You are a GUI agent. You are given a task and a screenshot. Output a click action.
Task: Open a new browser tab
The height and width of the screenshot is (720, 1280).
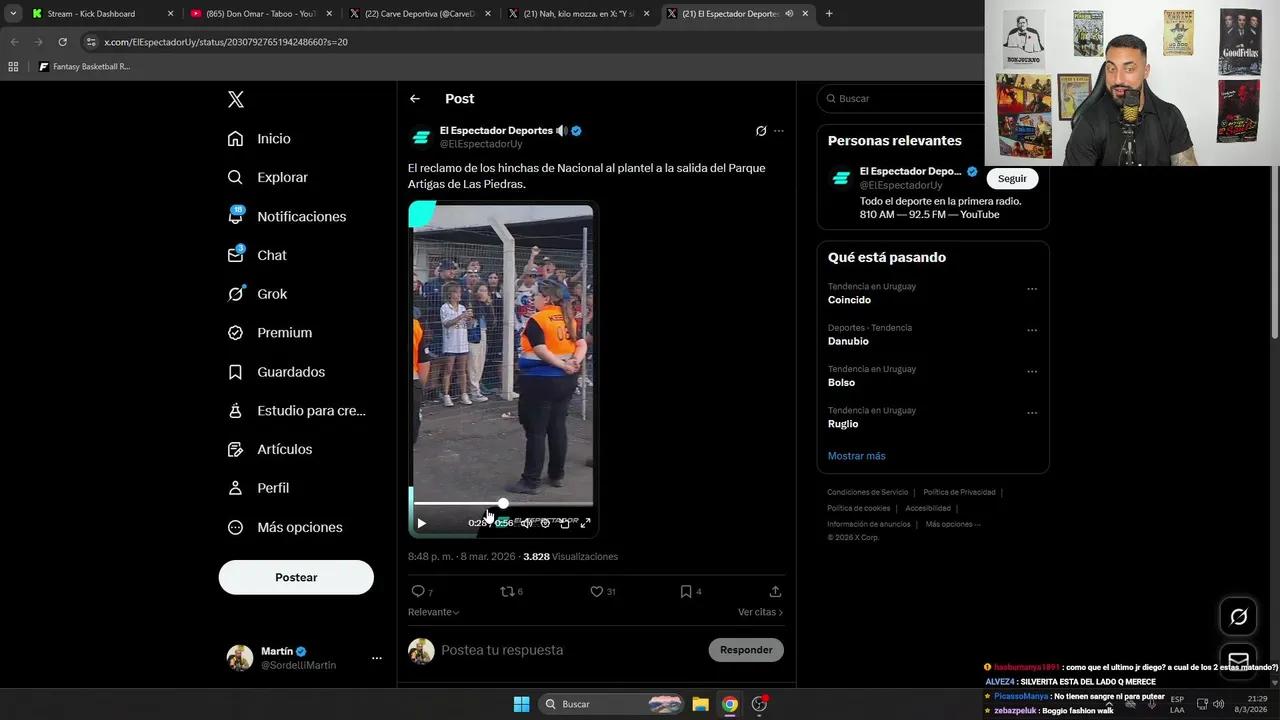click(x=829, y=14)
